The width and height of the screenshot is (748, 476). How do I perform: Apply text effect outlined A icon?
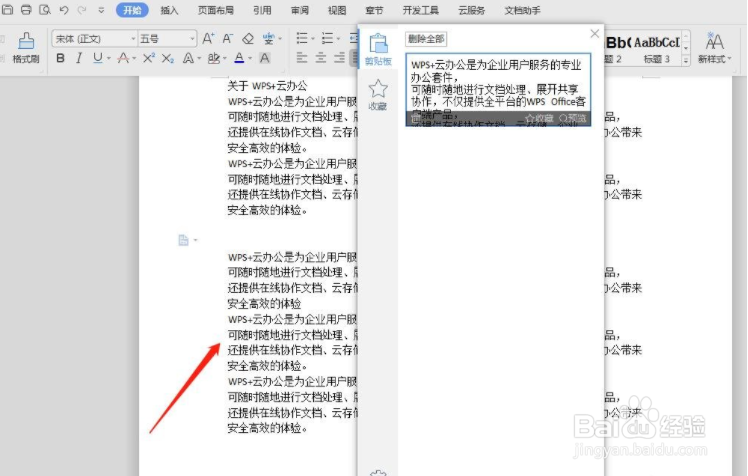188,58
